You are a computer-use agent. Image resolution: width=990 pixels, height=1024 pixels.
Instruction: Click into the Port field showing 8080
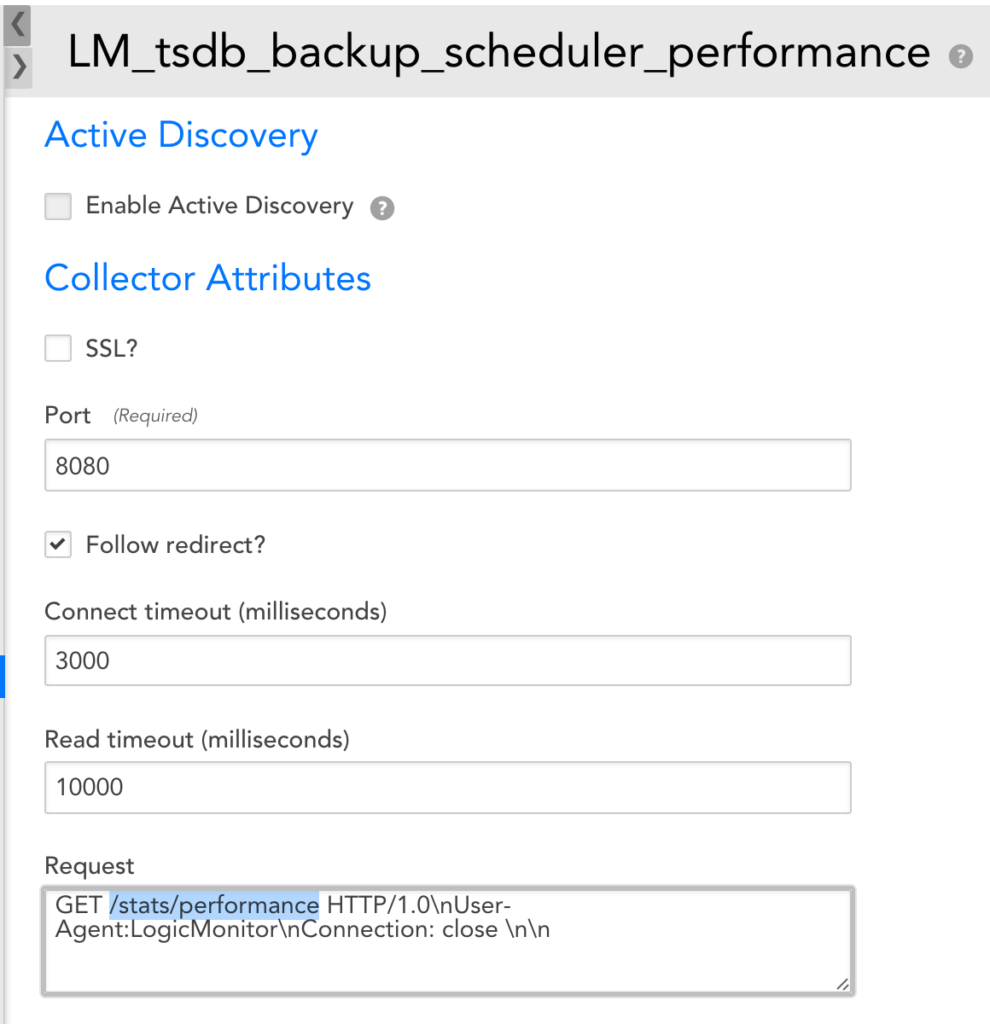[x=447, y=465]
